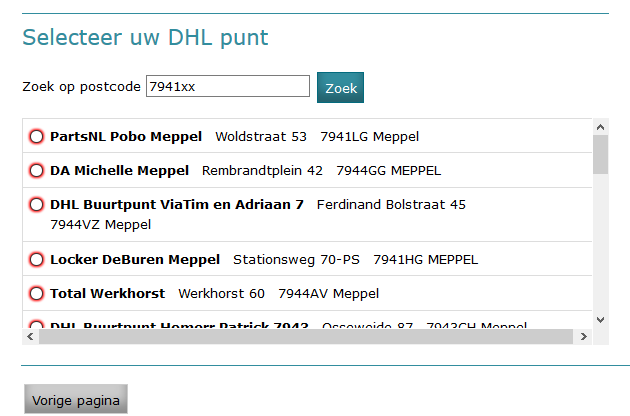Click the horizontal scroll right arrow
630x416 pixels.
pos(584,336)
